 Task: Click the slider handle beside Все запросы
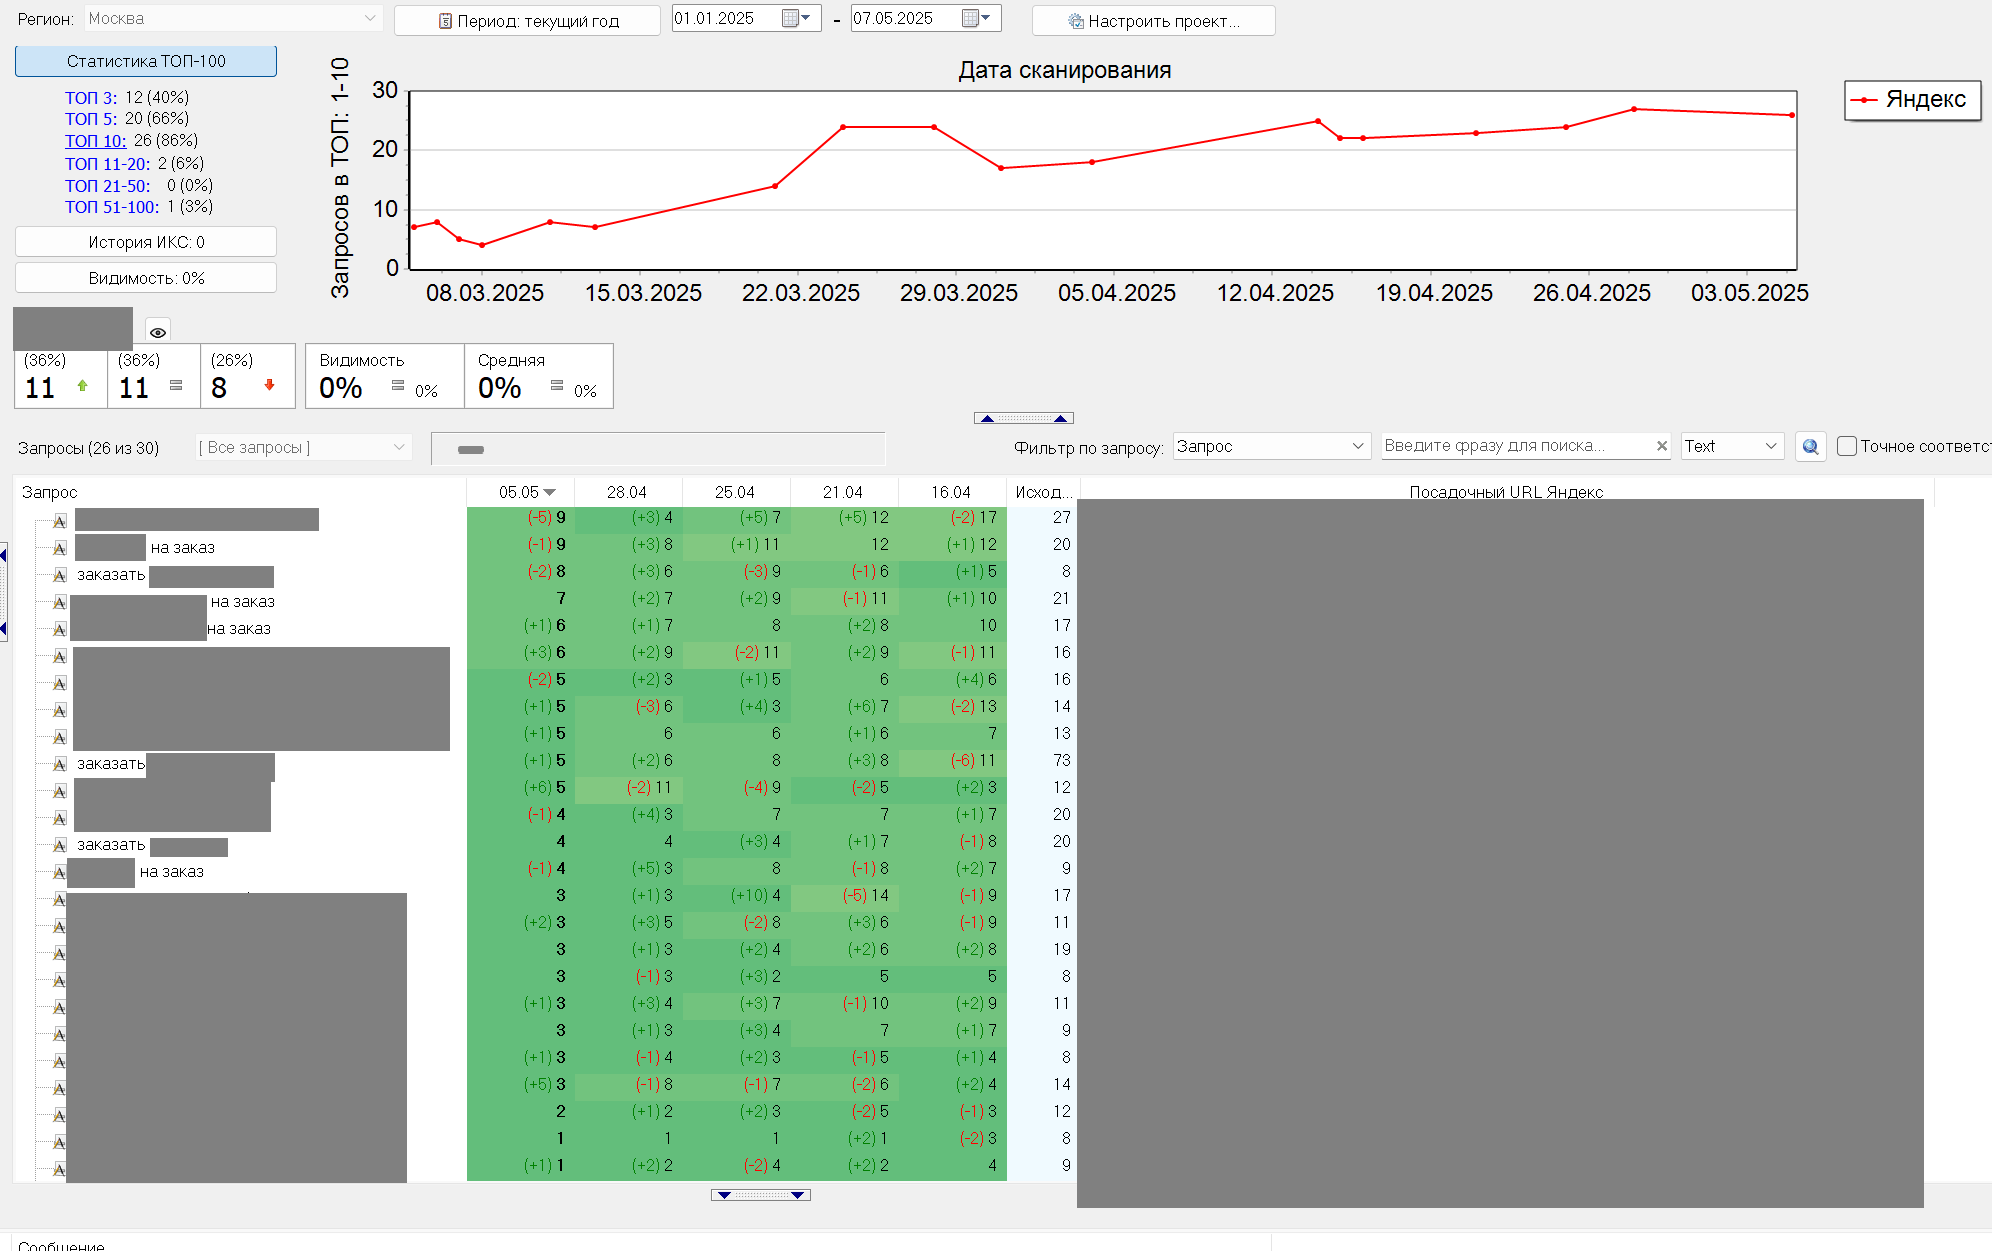[471, 450]
